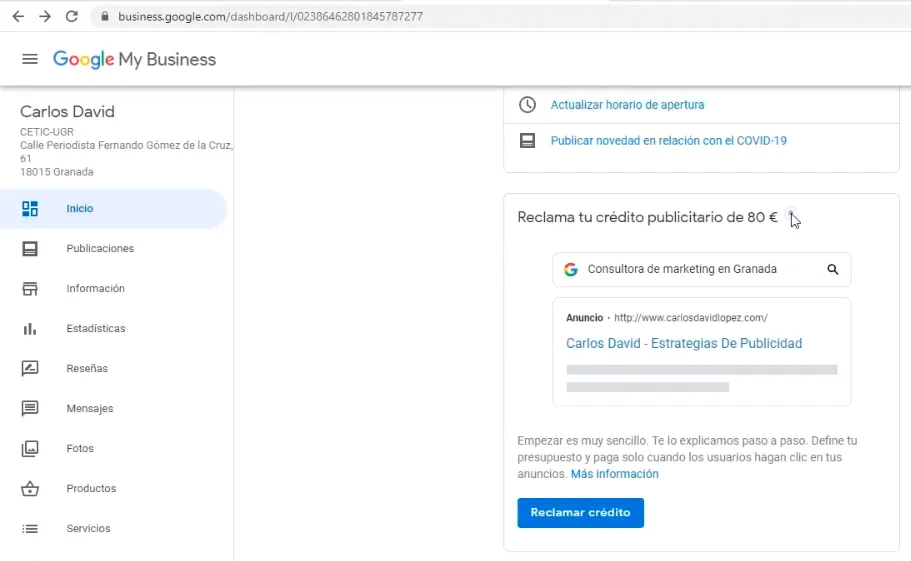Click the Reclama tu crédito publicitario heading
The image size is (911, 561).
pyautogui.click(x=647, y=217)
